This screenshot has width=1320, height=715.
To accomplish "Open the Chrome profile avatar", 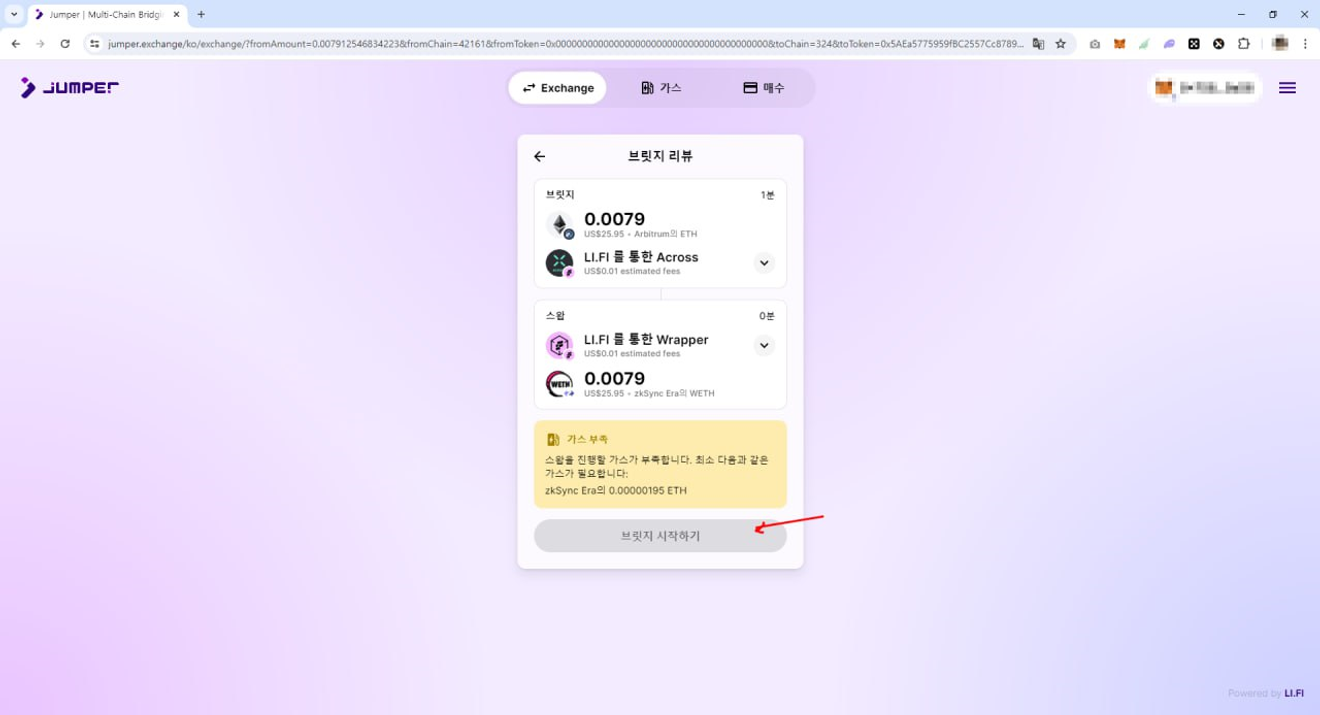I will 1280,44.
